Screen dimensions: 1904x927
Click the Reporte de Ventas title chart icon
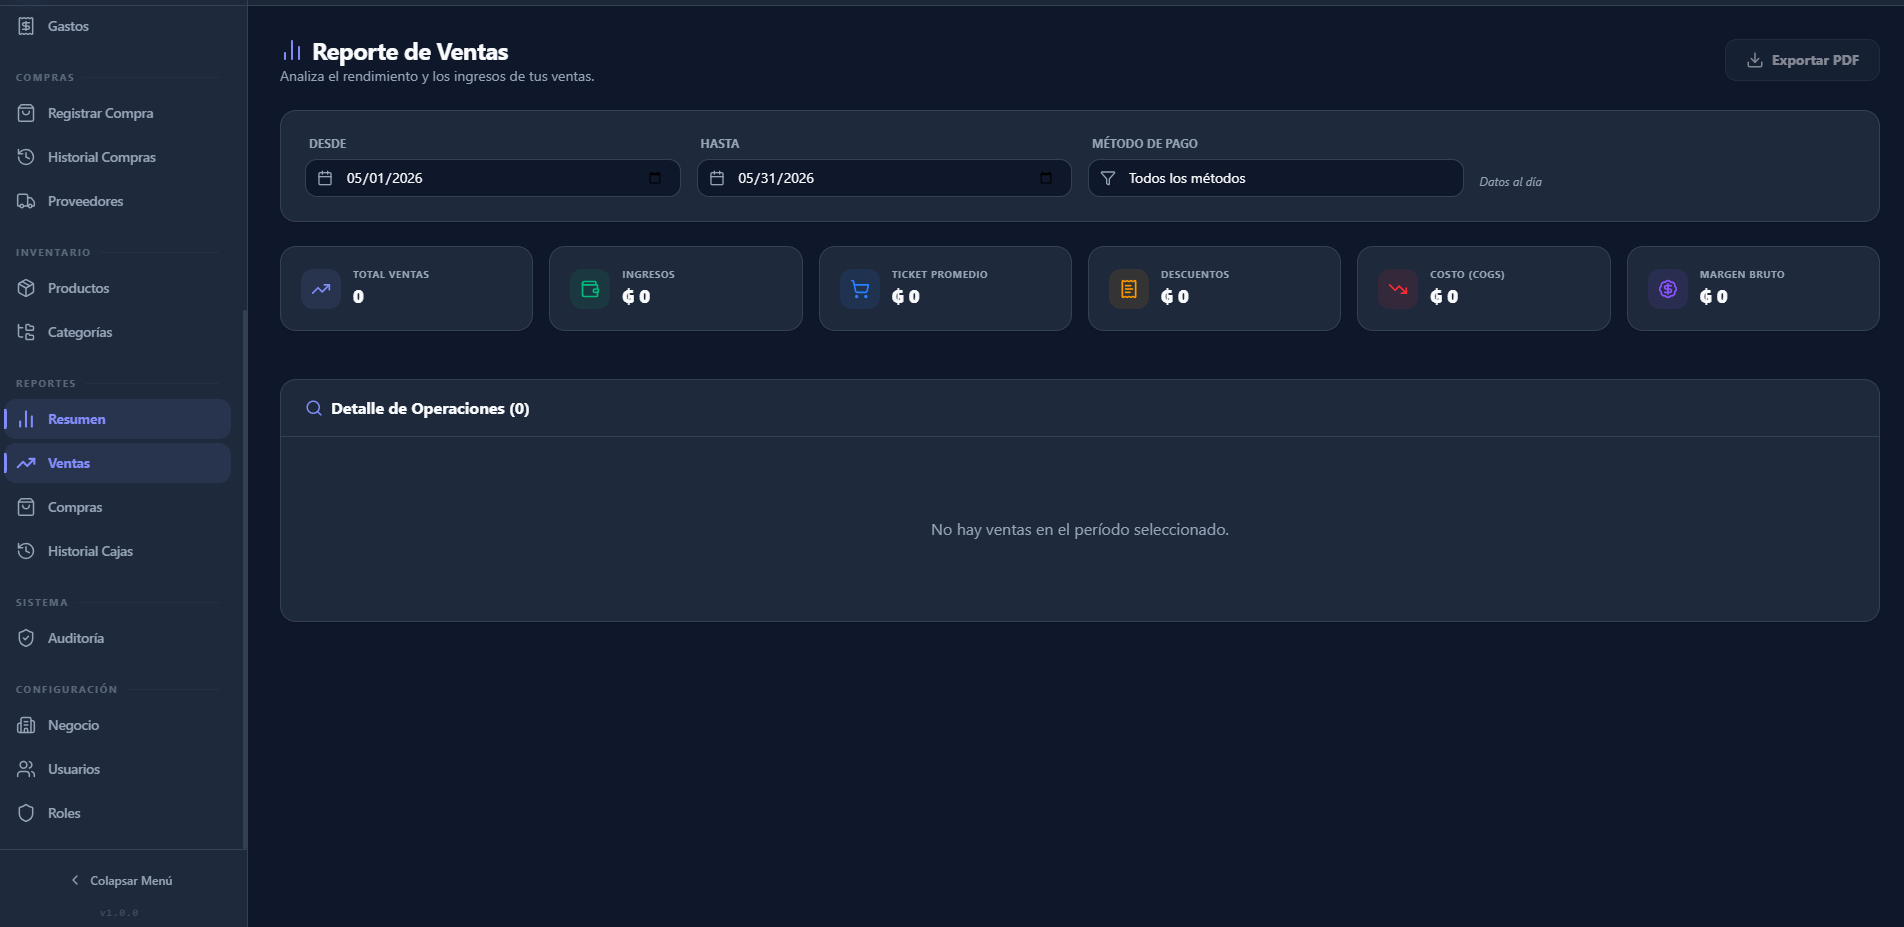point(292,50)
